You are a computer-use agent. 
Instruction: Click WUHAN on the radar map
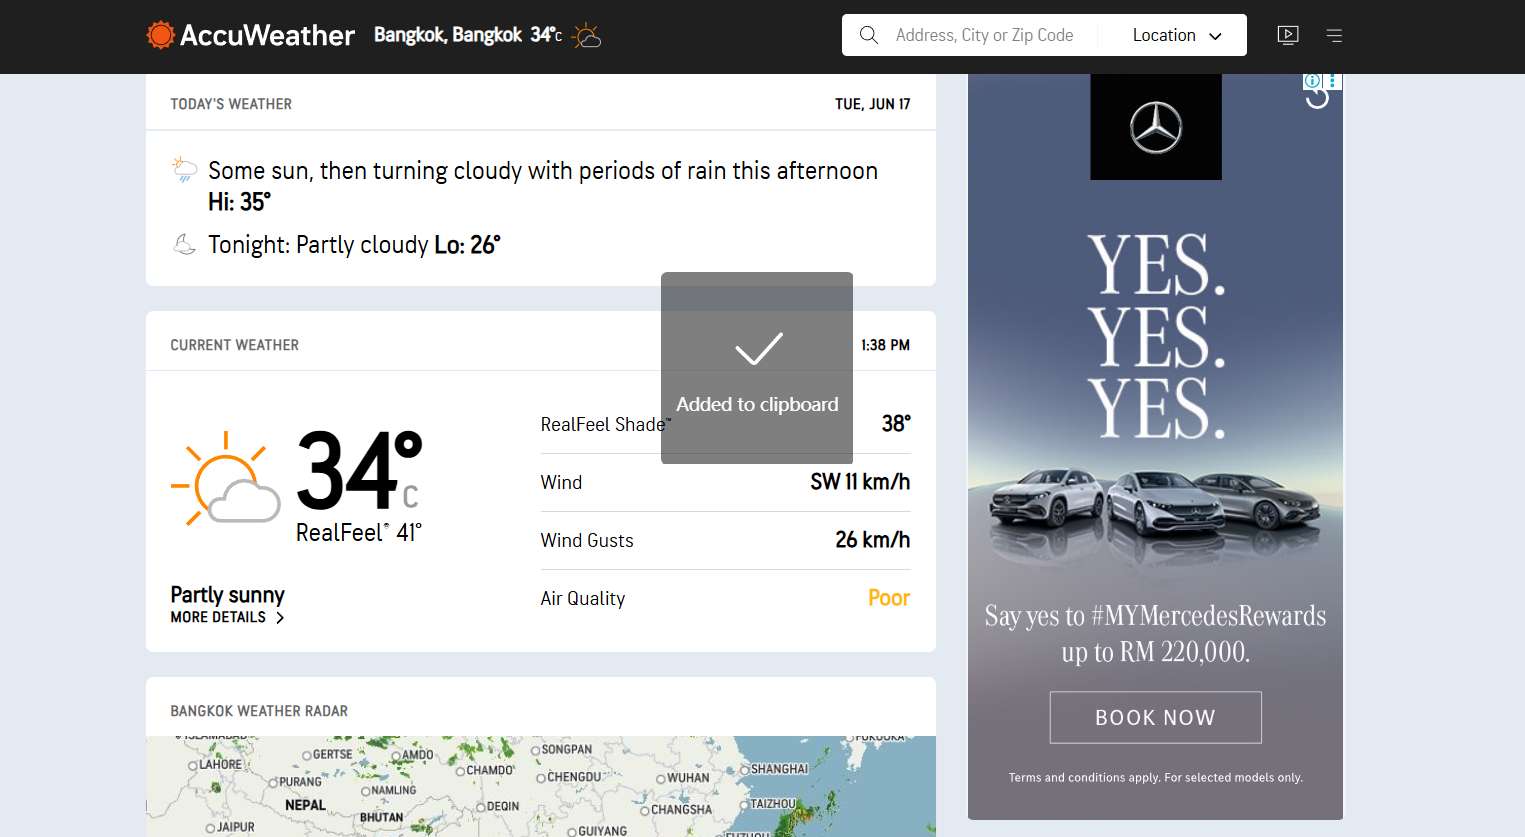688,778
